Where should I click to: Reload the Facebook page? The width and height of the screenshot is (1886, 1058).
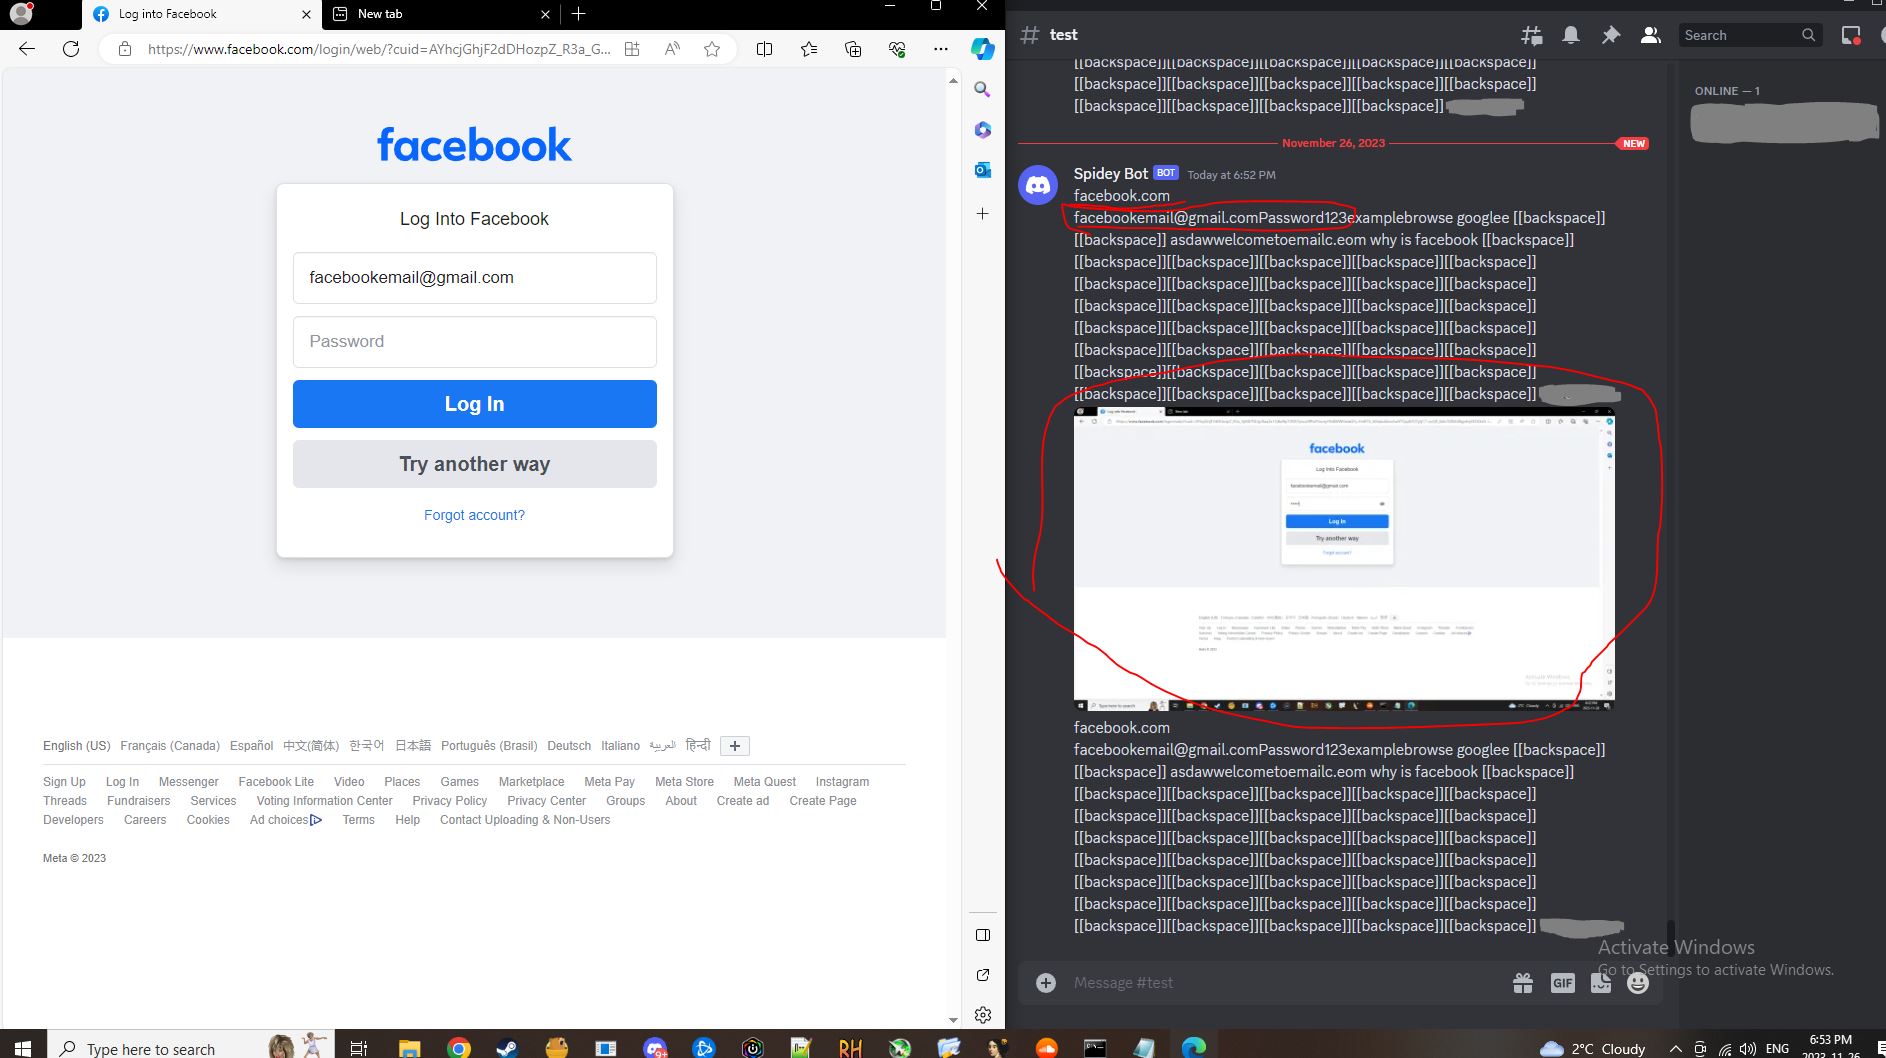click(x=71, y=48)
